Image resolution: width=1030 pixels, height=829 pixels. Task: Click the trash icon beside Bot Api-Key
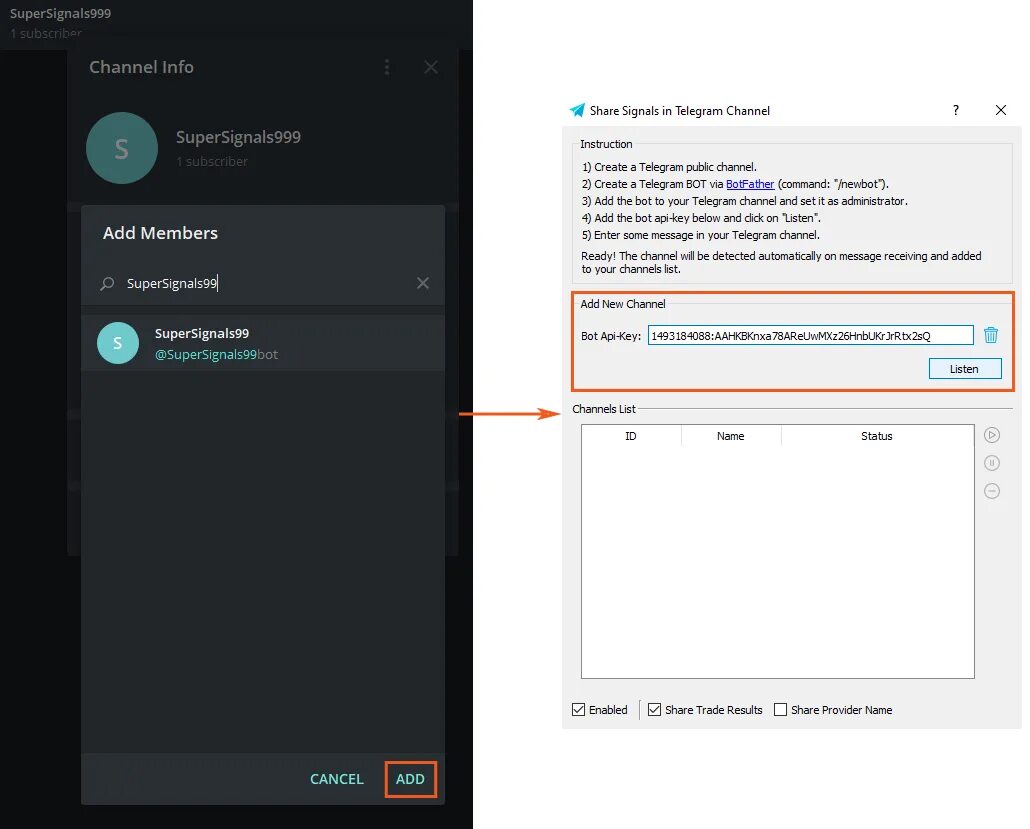(991, 335)
